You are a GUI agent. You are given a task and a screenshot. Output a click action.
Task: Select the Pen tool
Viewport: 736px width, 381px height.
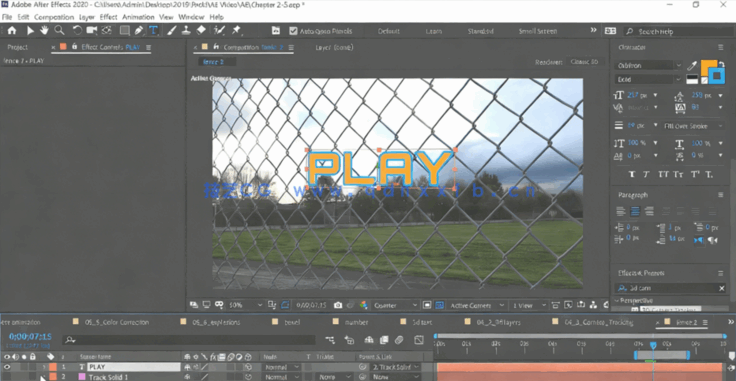coord(139,30)
